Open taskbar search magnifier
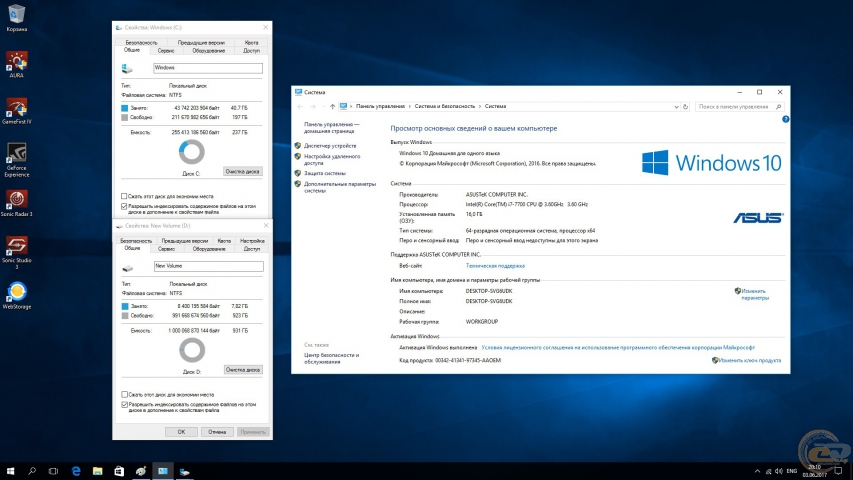The width and height of the screenshot is (853, 480). [32, 471]
